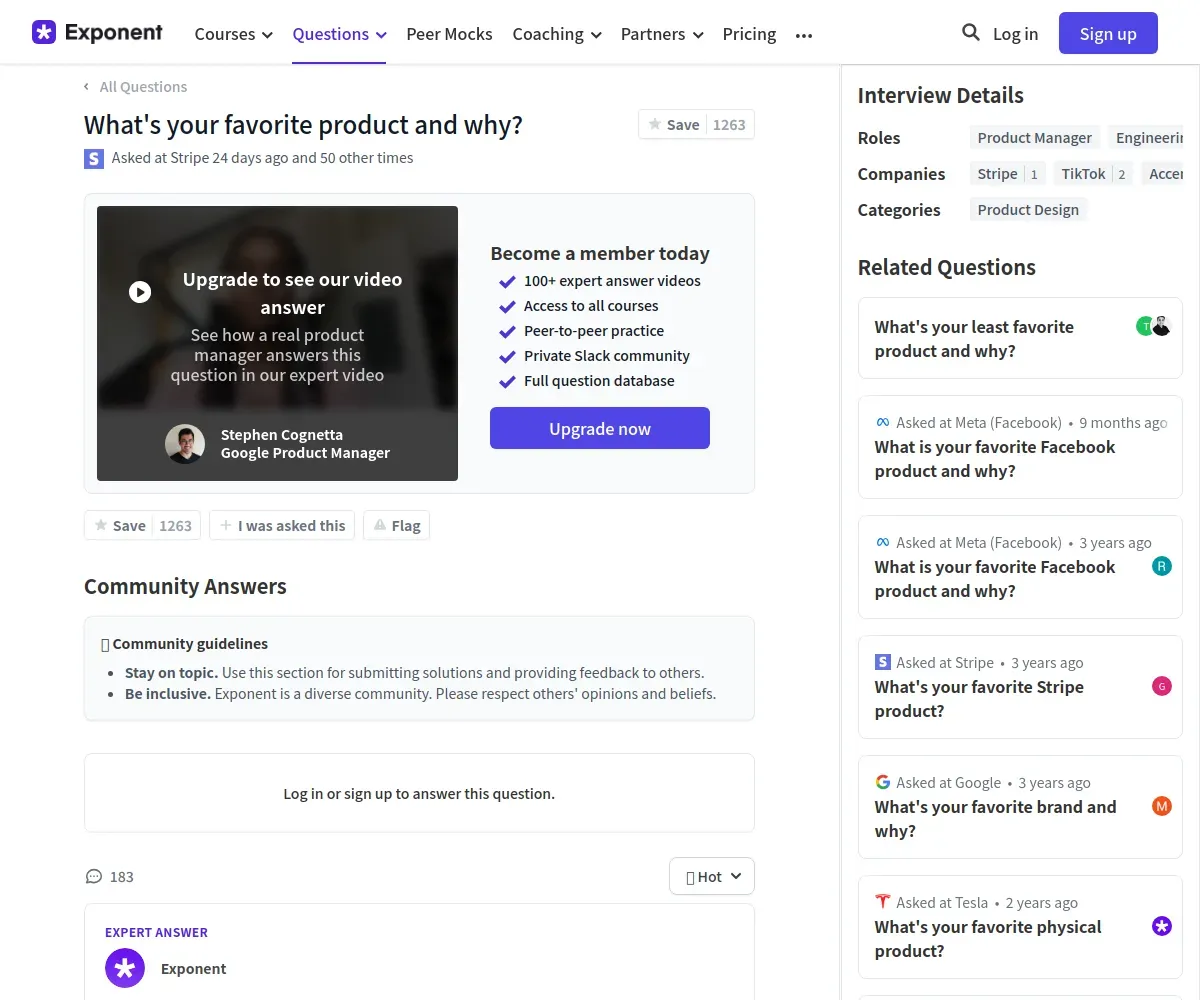Save the question using top Save button

click(x=696, y=125)
